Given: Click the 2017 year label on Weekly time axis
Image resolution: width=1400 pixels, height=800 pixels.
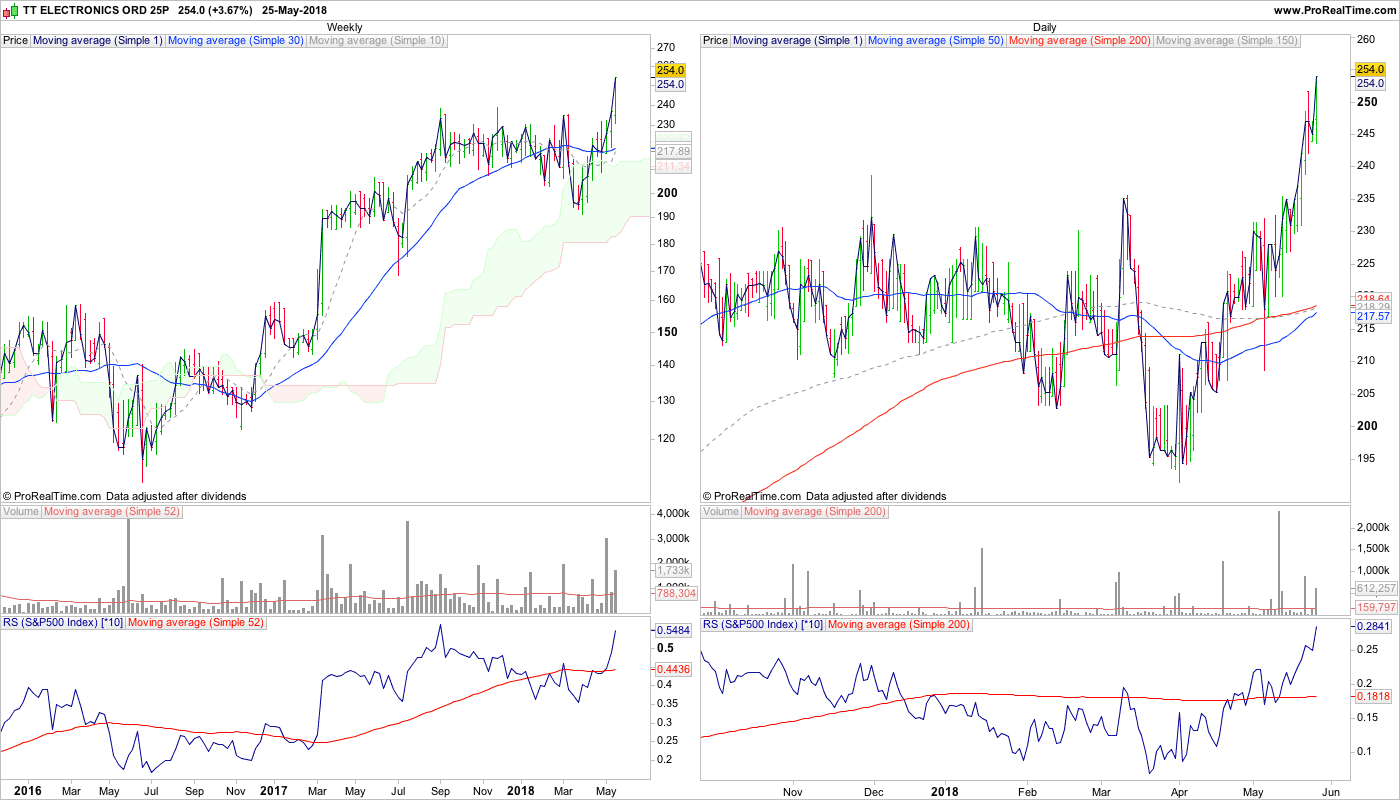Looking at the screenshot, I should (x=273, y=791).
